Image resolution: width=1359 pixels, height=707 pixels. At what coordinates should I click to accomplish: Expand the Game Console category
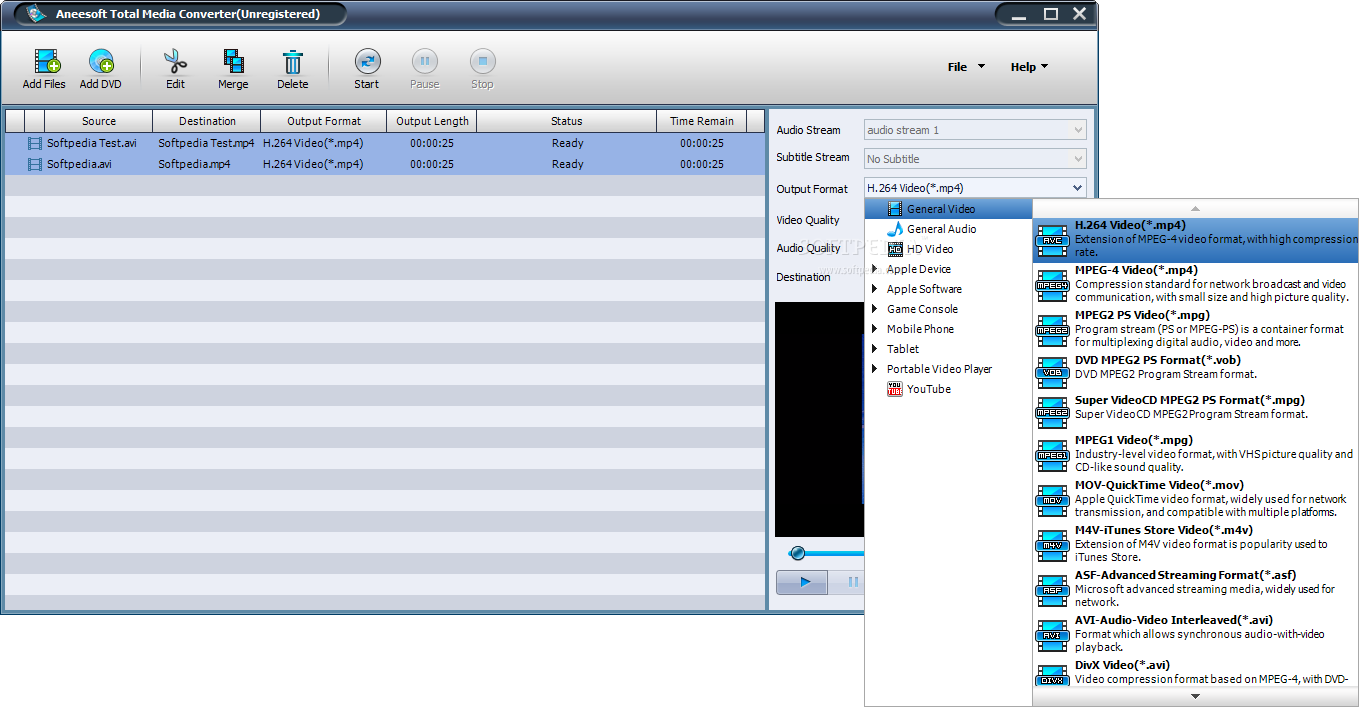[x=875, y=309]
